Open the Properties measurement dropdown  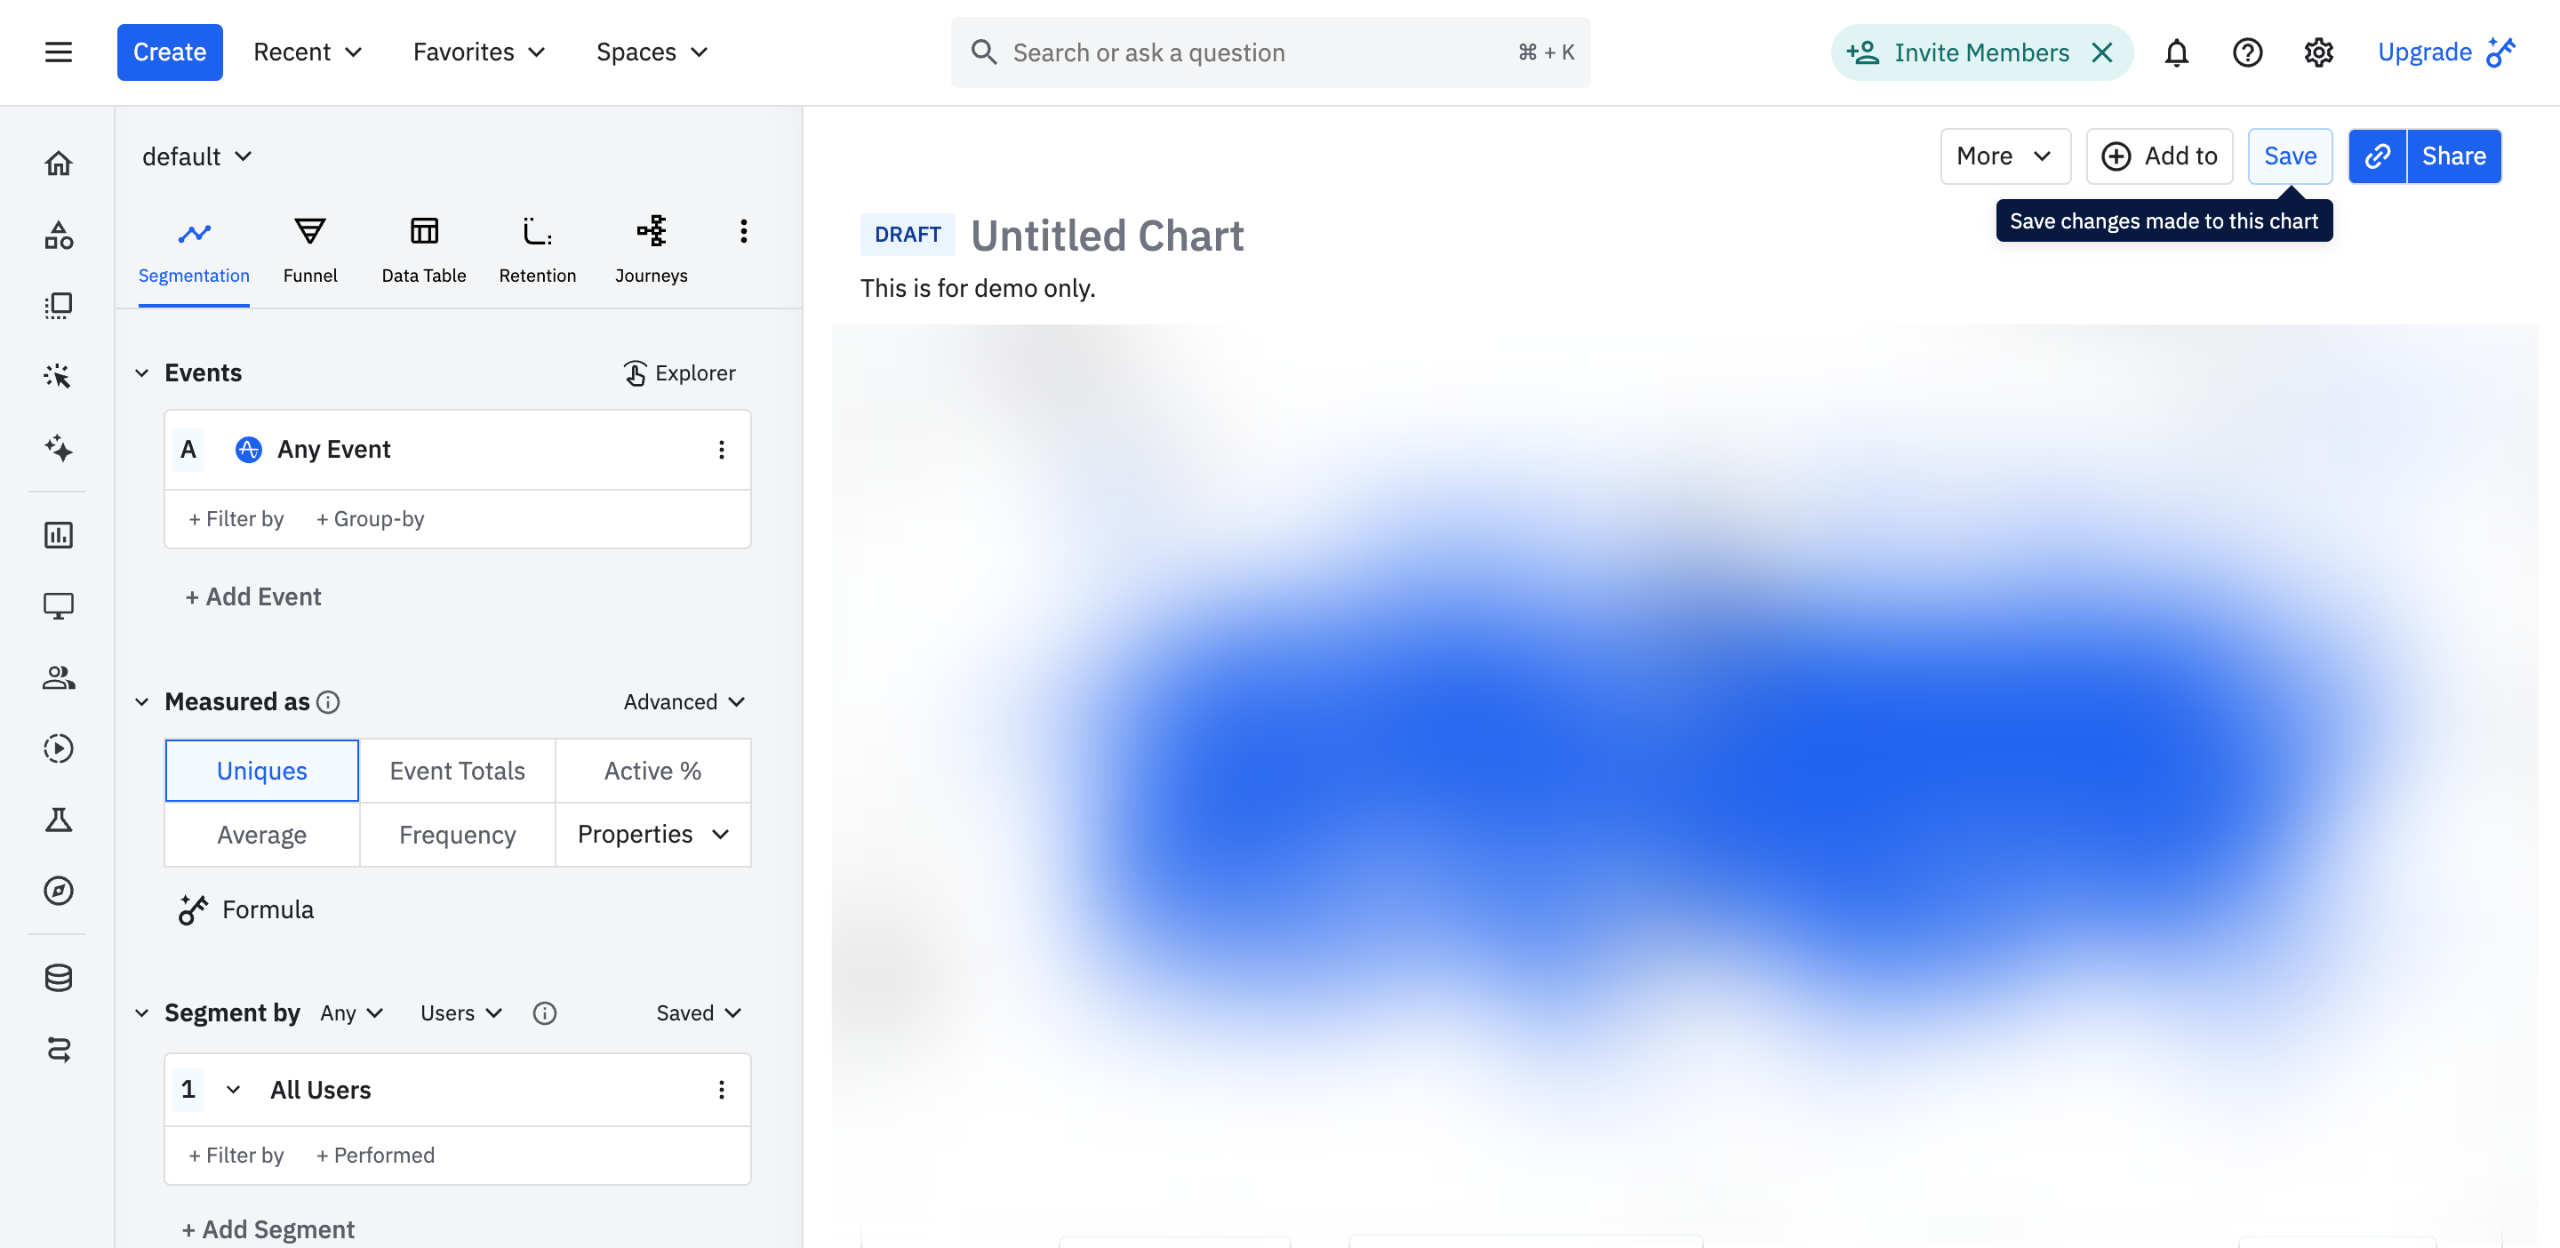click(652, 835)
